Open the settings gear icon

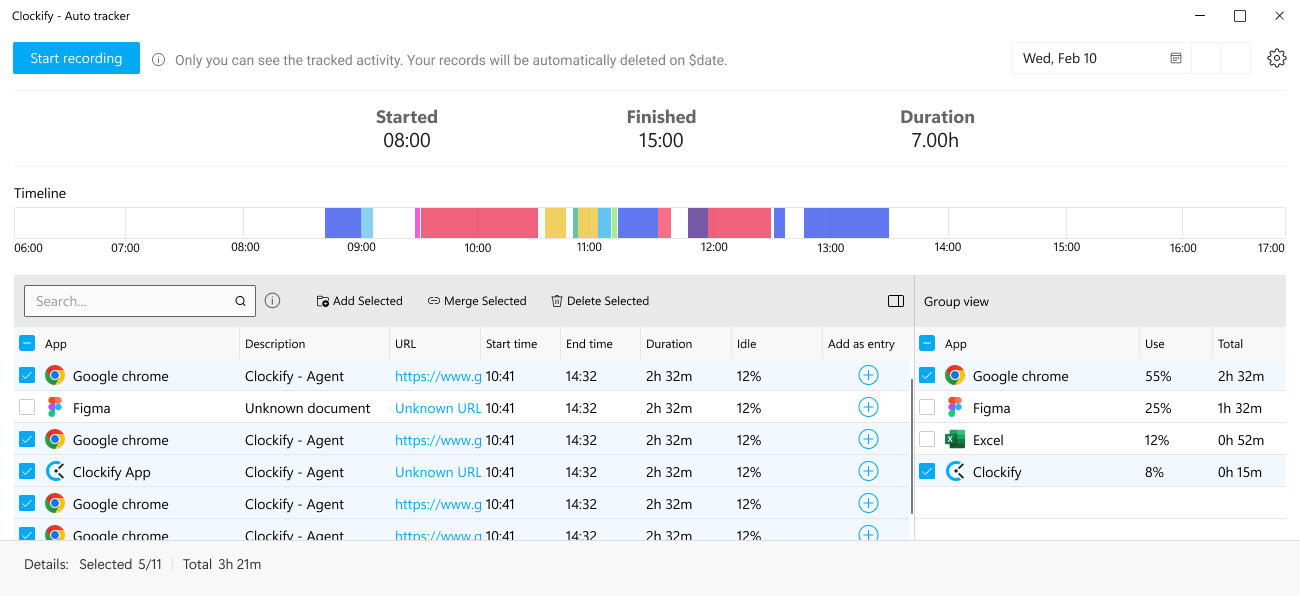click(1276, 58)
